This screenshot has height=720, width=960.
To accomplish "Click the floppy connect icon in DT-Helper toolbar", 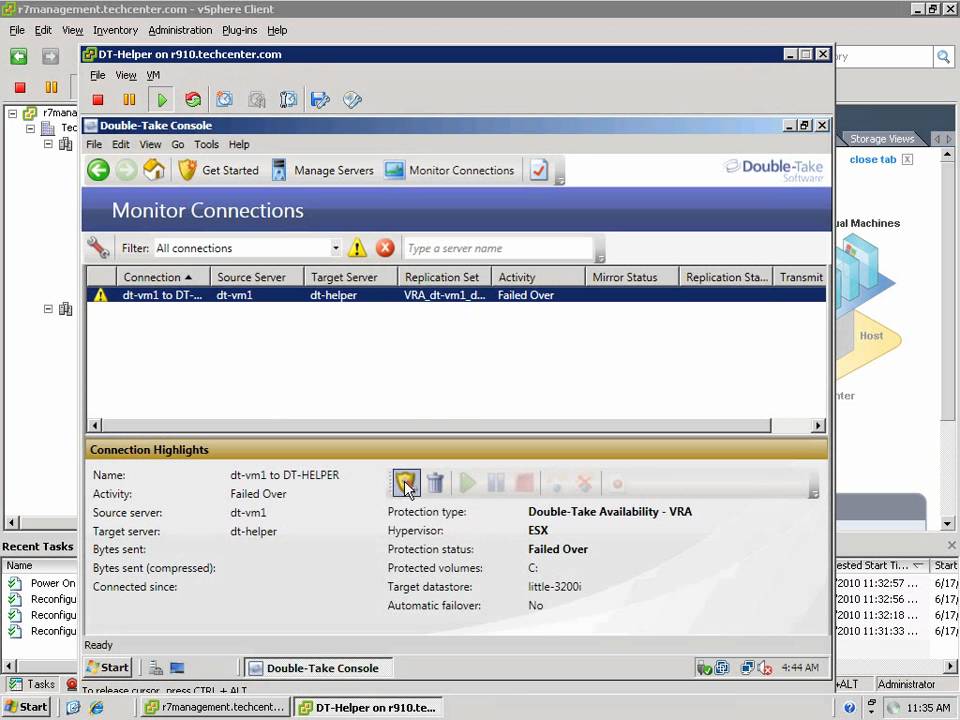I will point(320,99).
